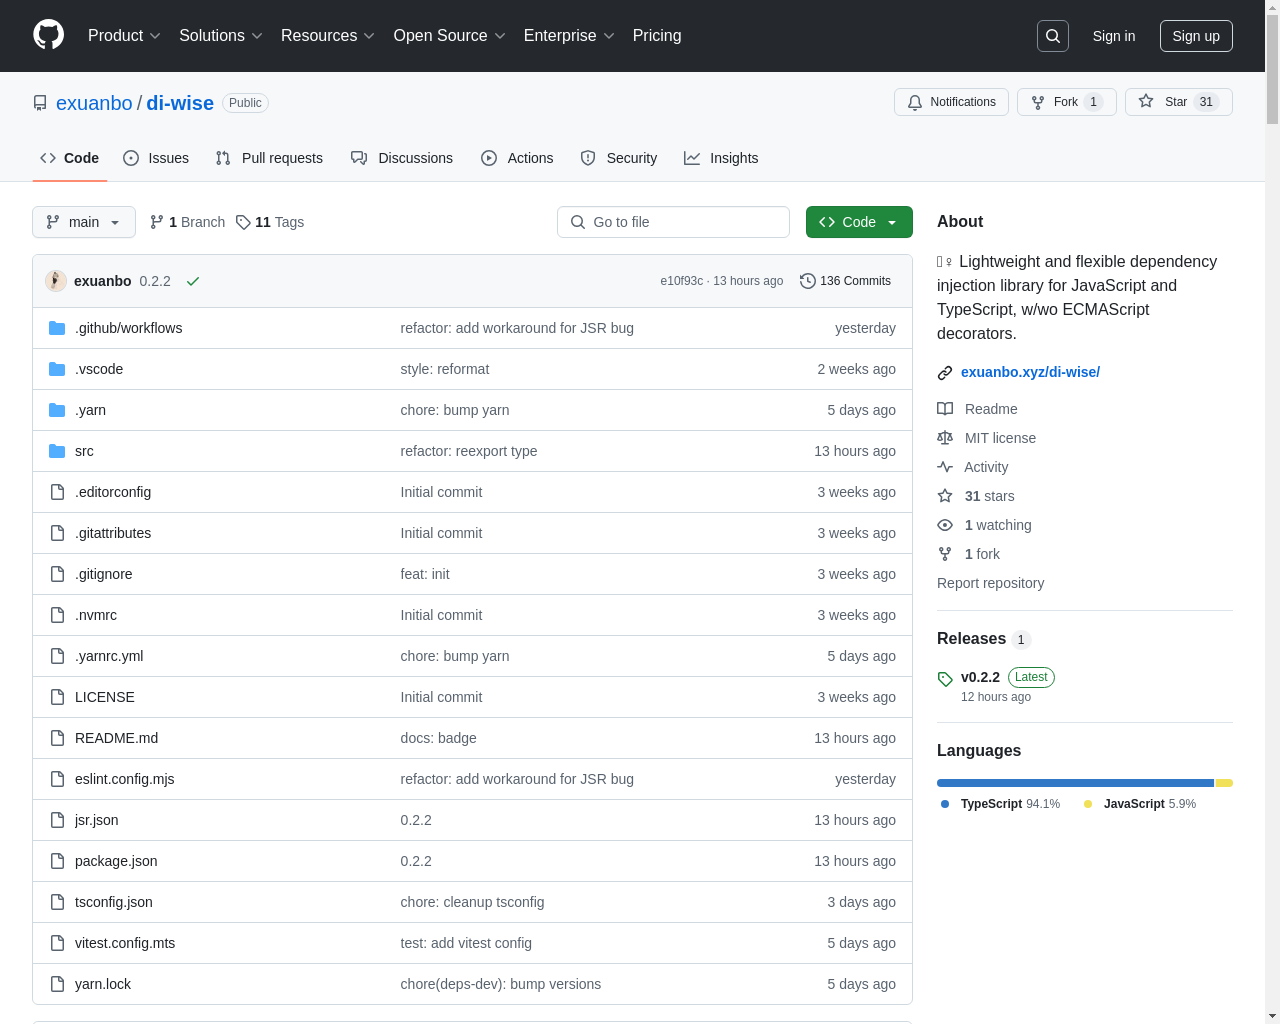Click the Latest release badge
Screen dimensions: 1280x1024
click(1031, 677)
